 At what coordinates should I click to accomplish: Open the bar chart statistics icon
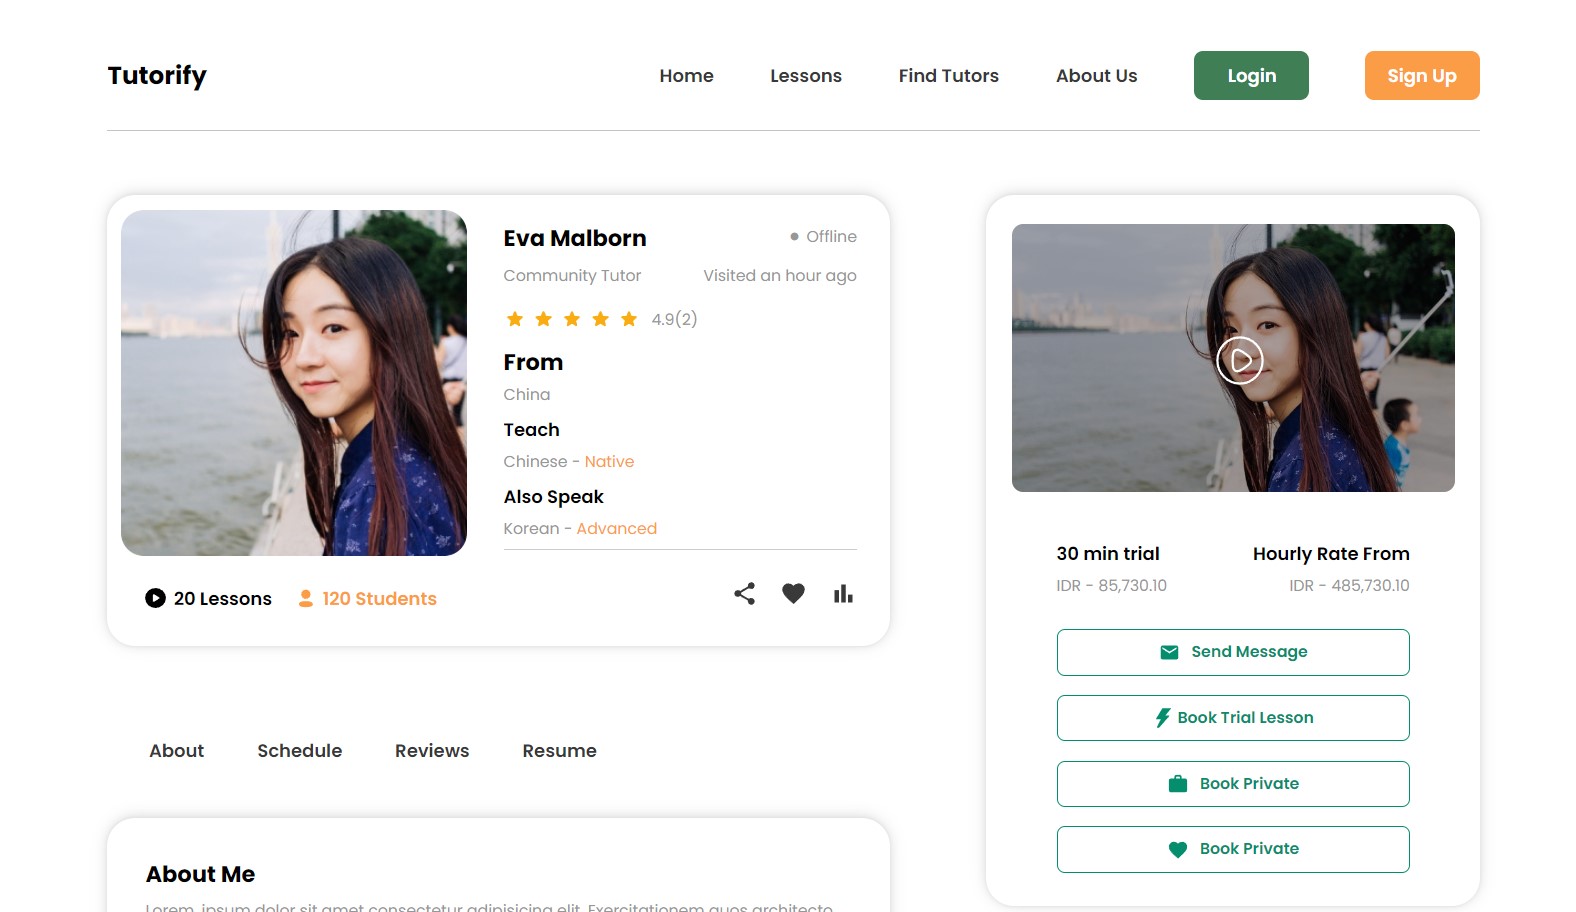(843, 594)
